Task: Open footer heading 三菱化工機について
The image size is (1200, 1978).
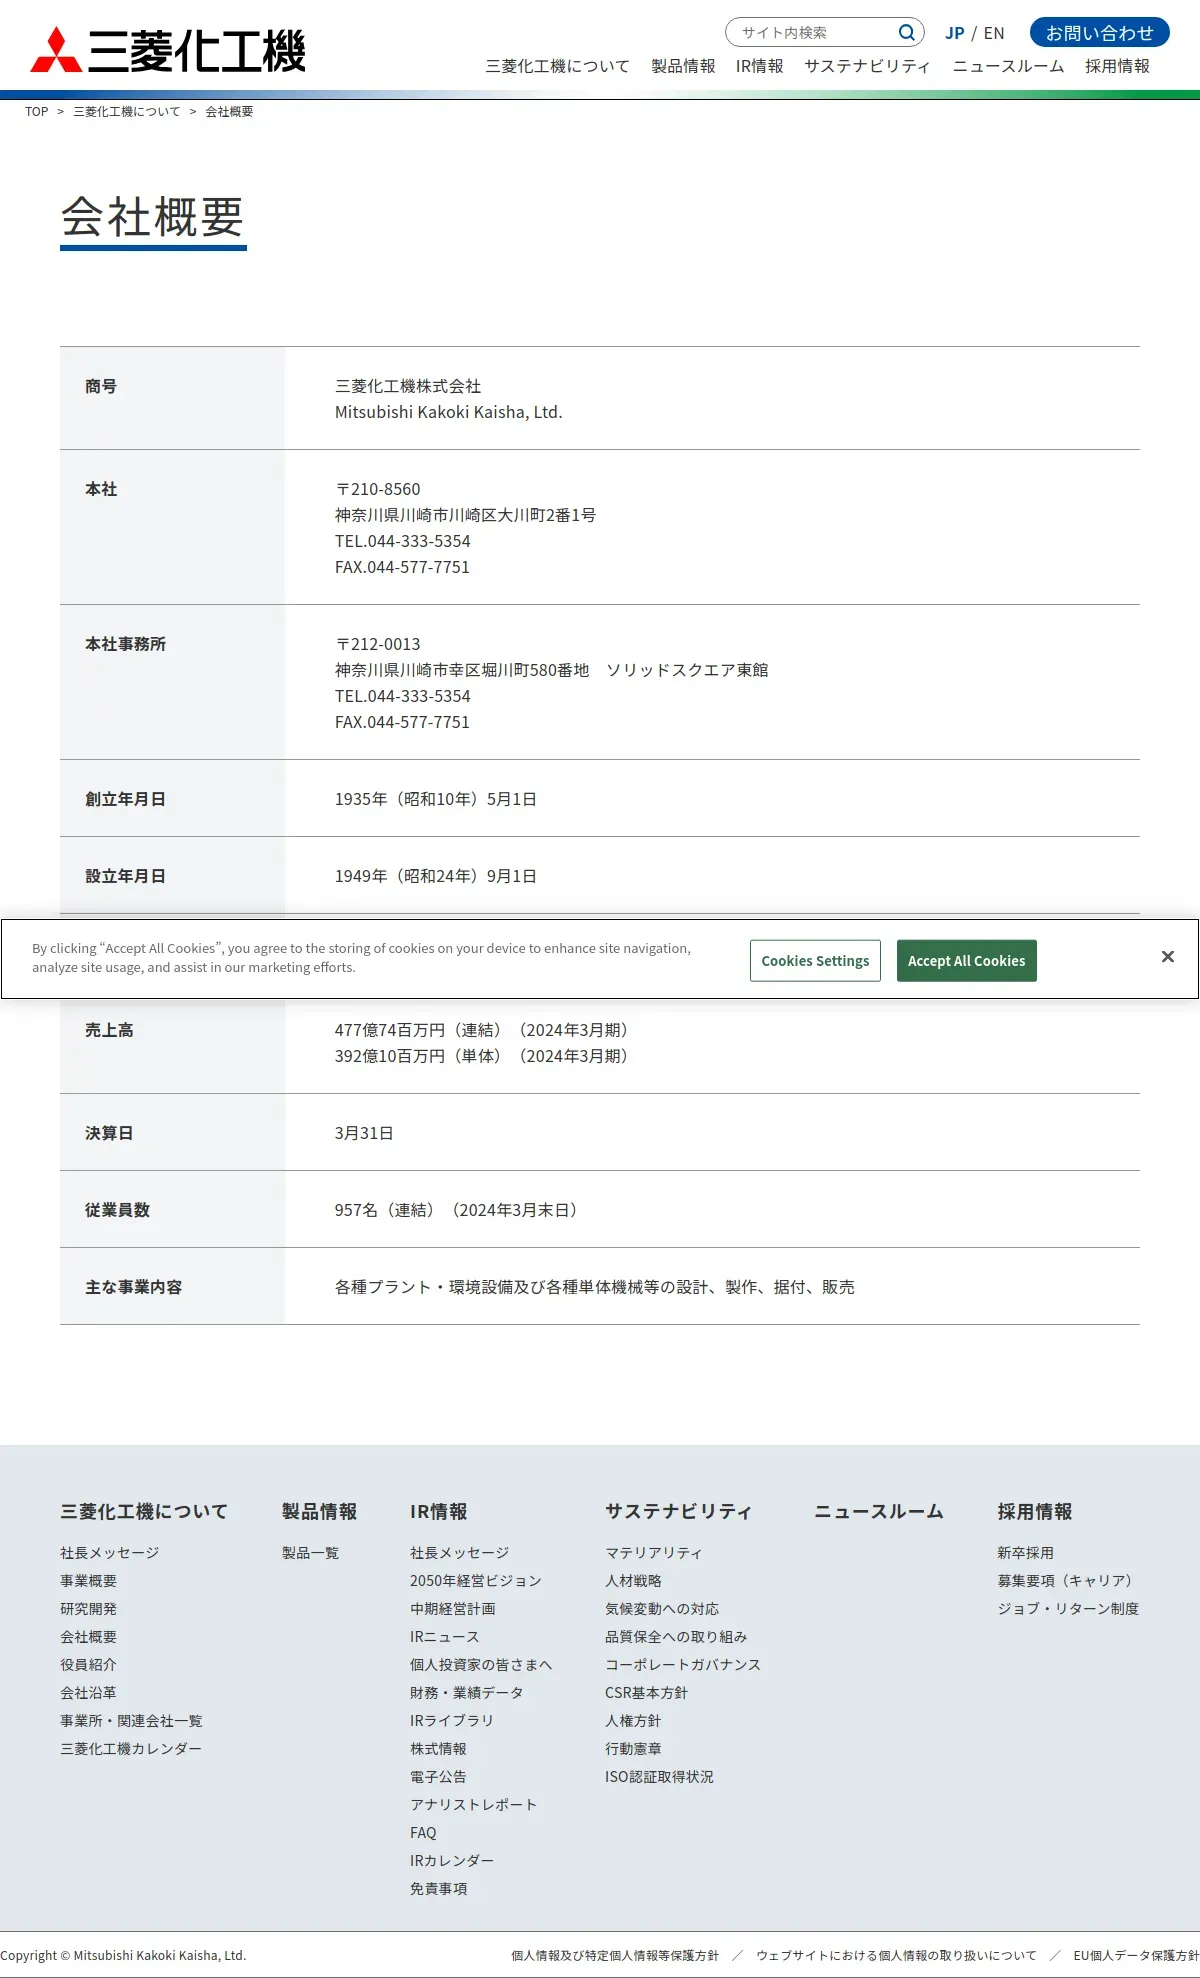Action: [x=144, y=1511]
